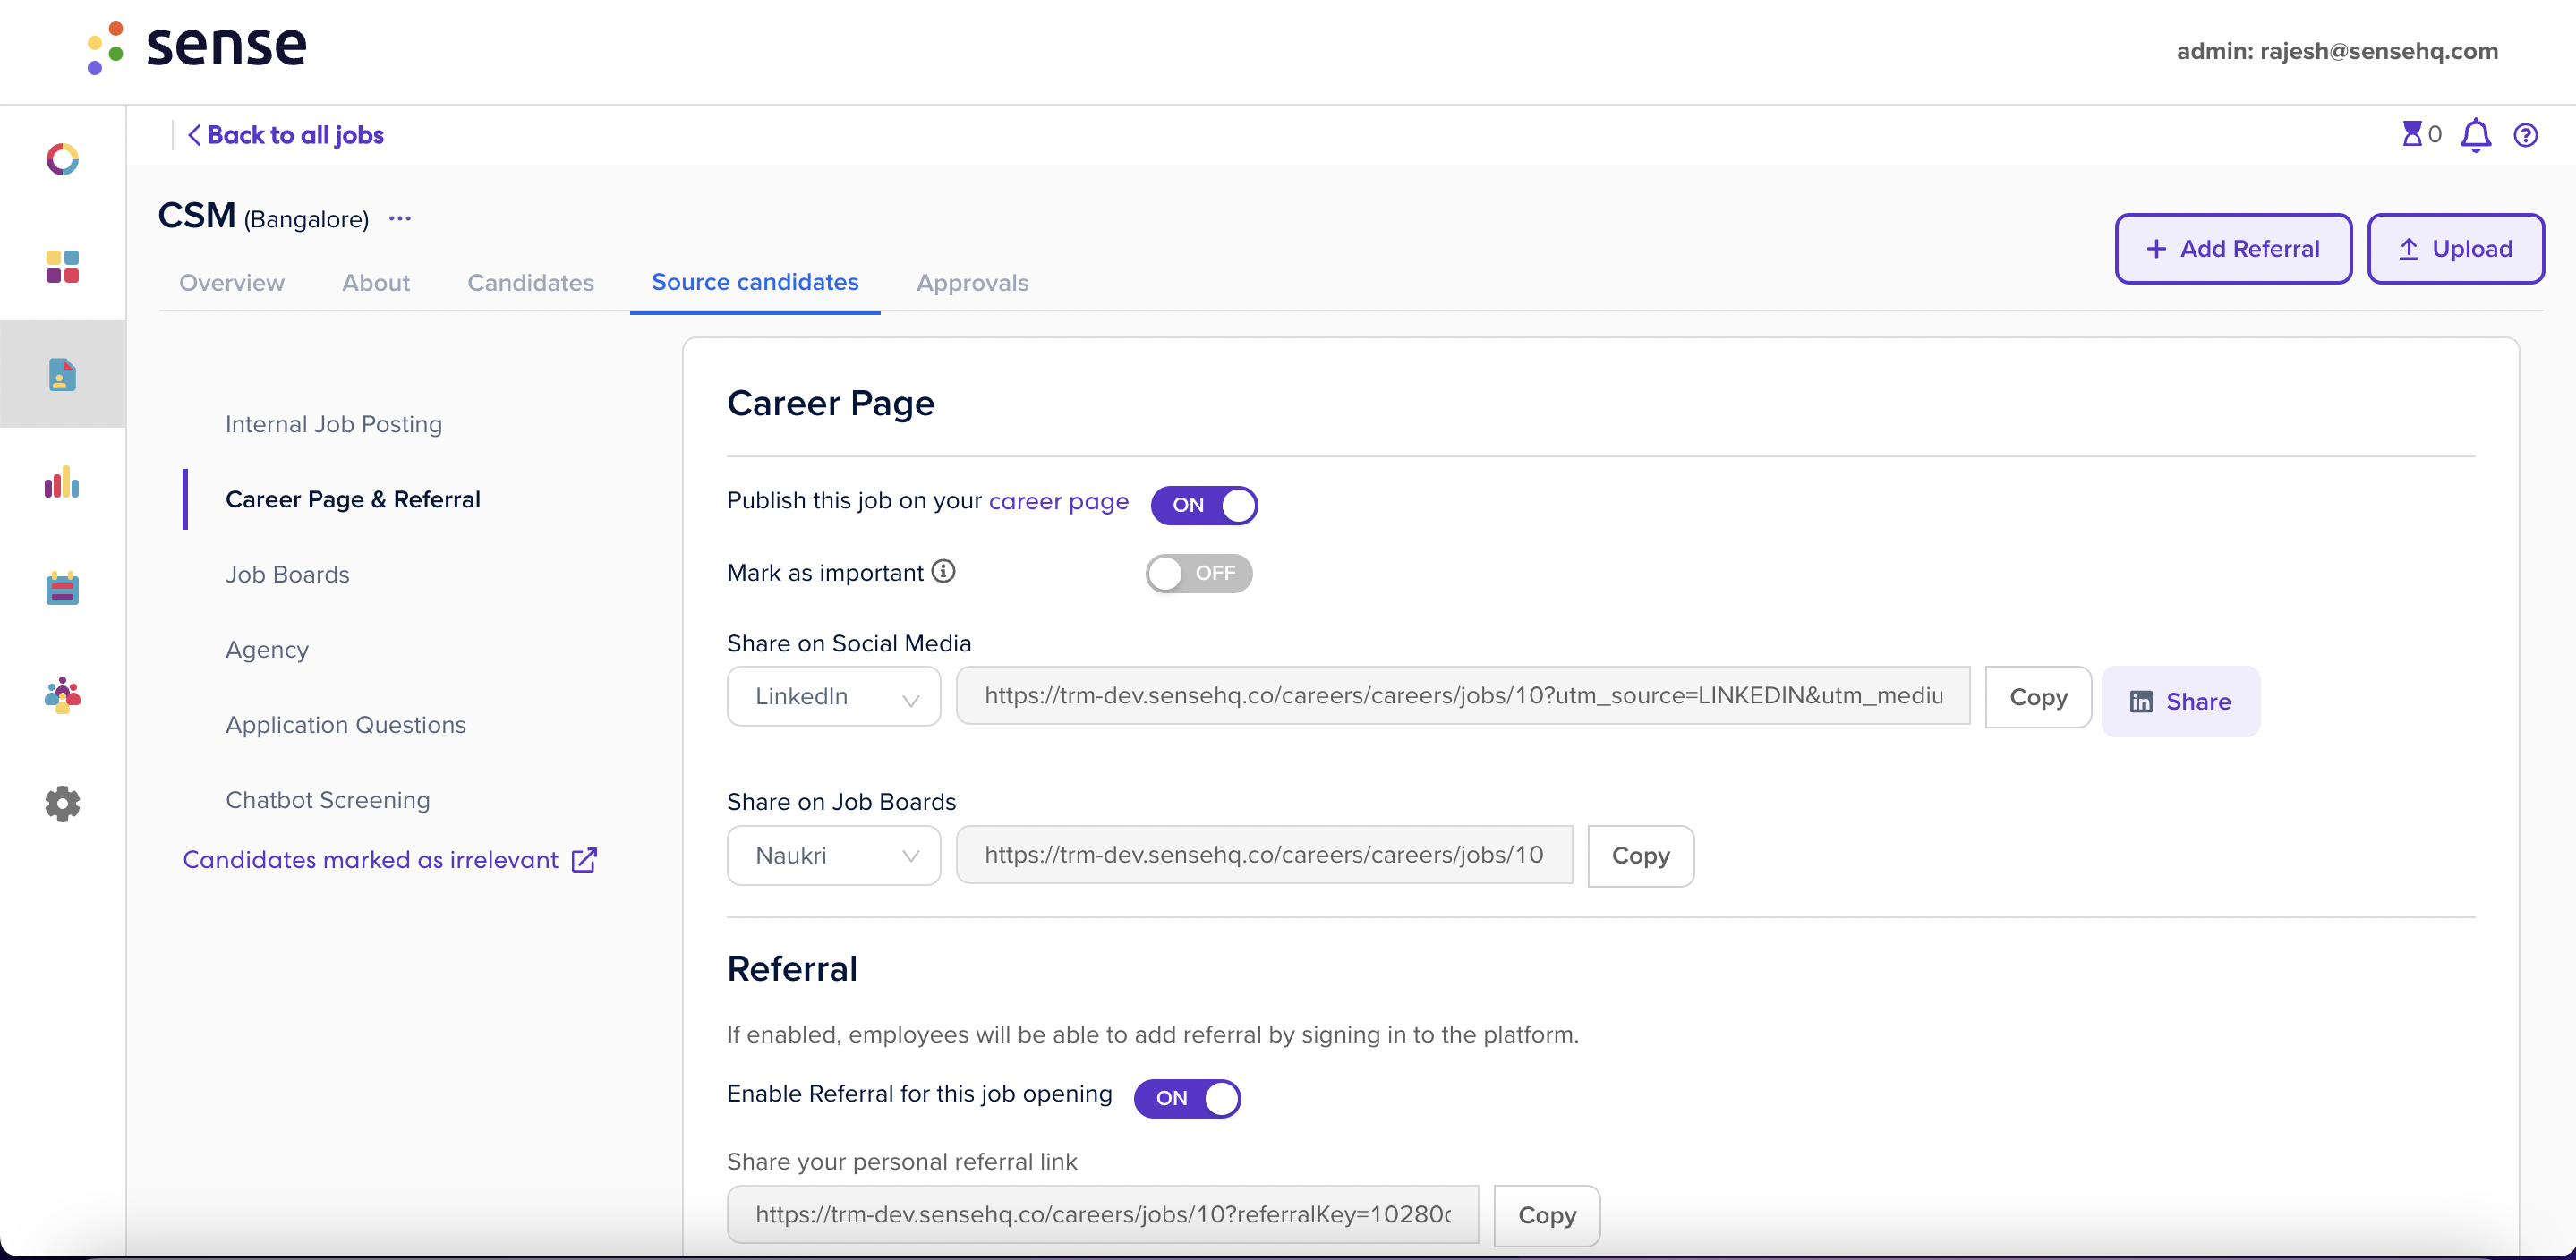Click the personal referral link field
The width and height of the screenshot is (2576, 1260).
pos(1103,1215)
